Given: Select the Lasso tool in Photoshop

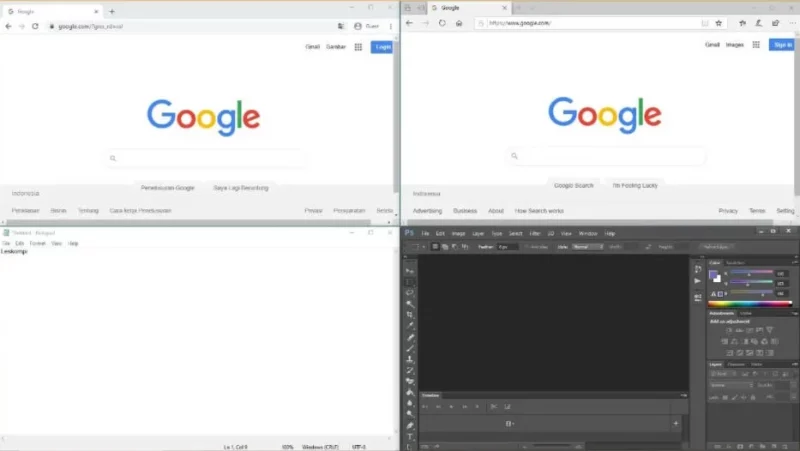Looking at the screenshot, I should pyautogui.click(x=410, y=293).
